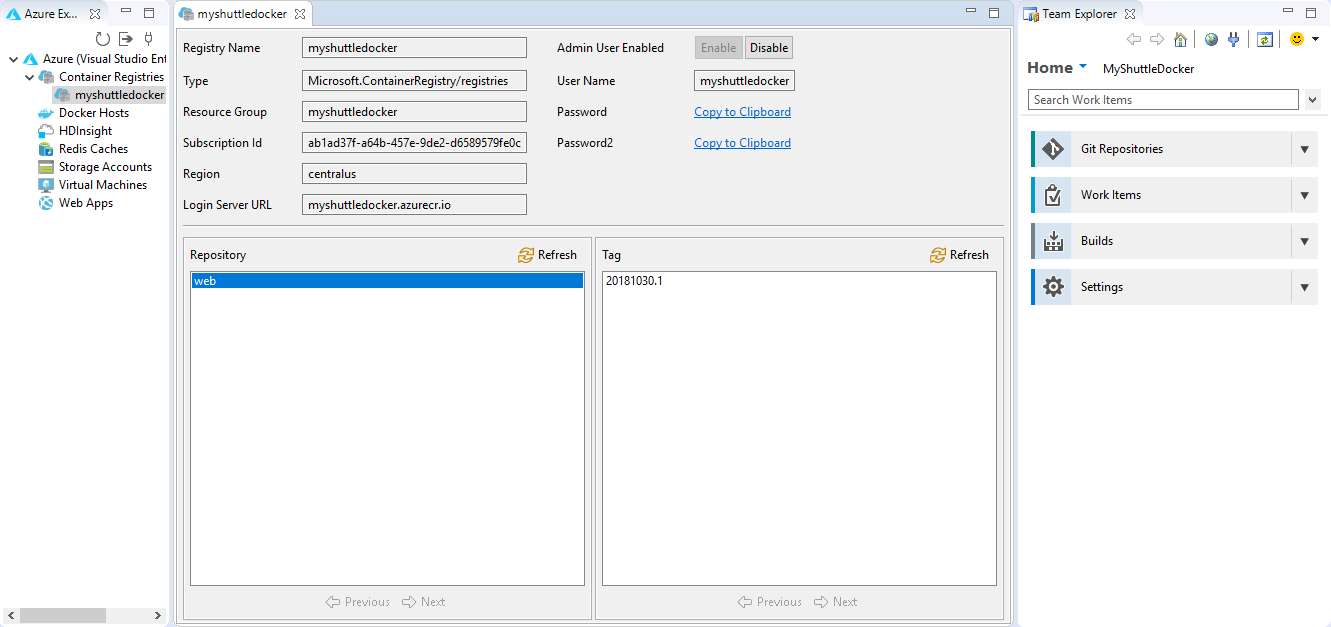Collapse the Container Registries node
The image size is (1331, 627).
point(29,77)
